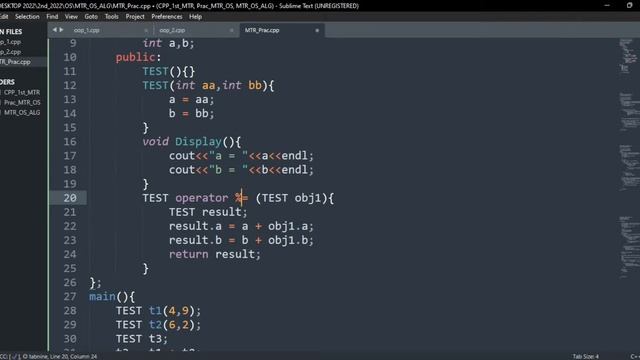640x360 pixels.
Task: Click 'result.a' on line 22
Action: pyautogui.click(x=195, y=226)
